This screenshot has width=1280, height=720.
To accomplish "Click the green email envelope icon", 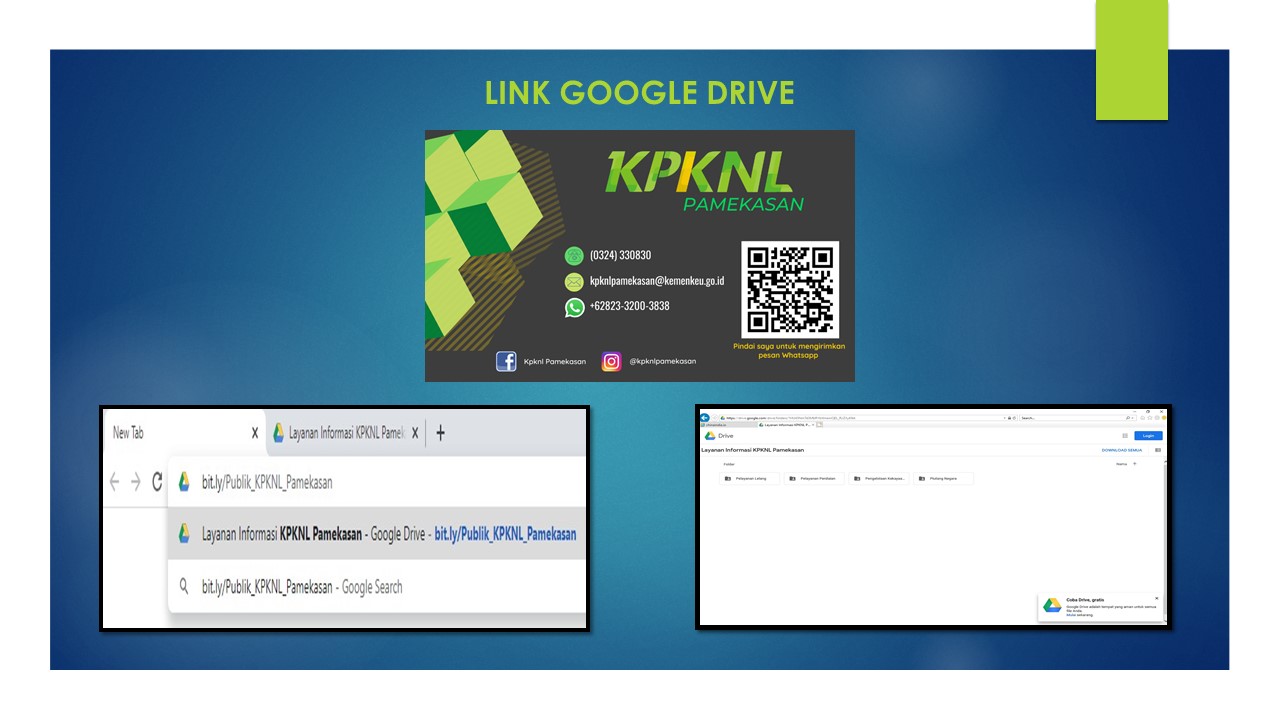I will [x=574, y=282].
